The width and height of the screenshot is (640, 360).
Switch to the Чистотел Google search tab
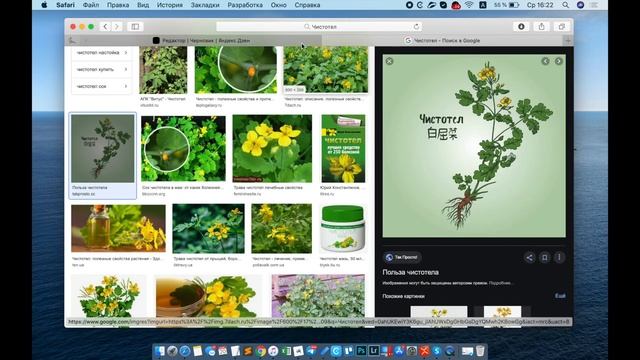click(442, 40)
